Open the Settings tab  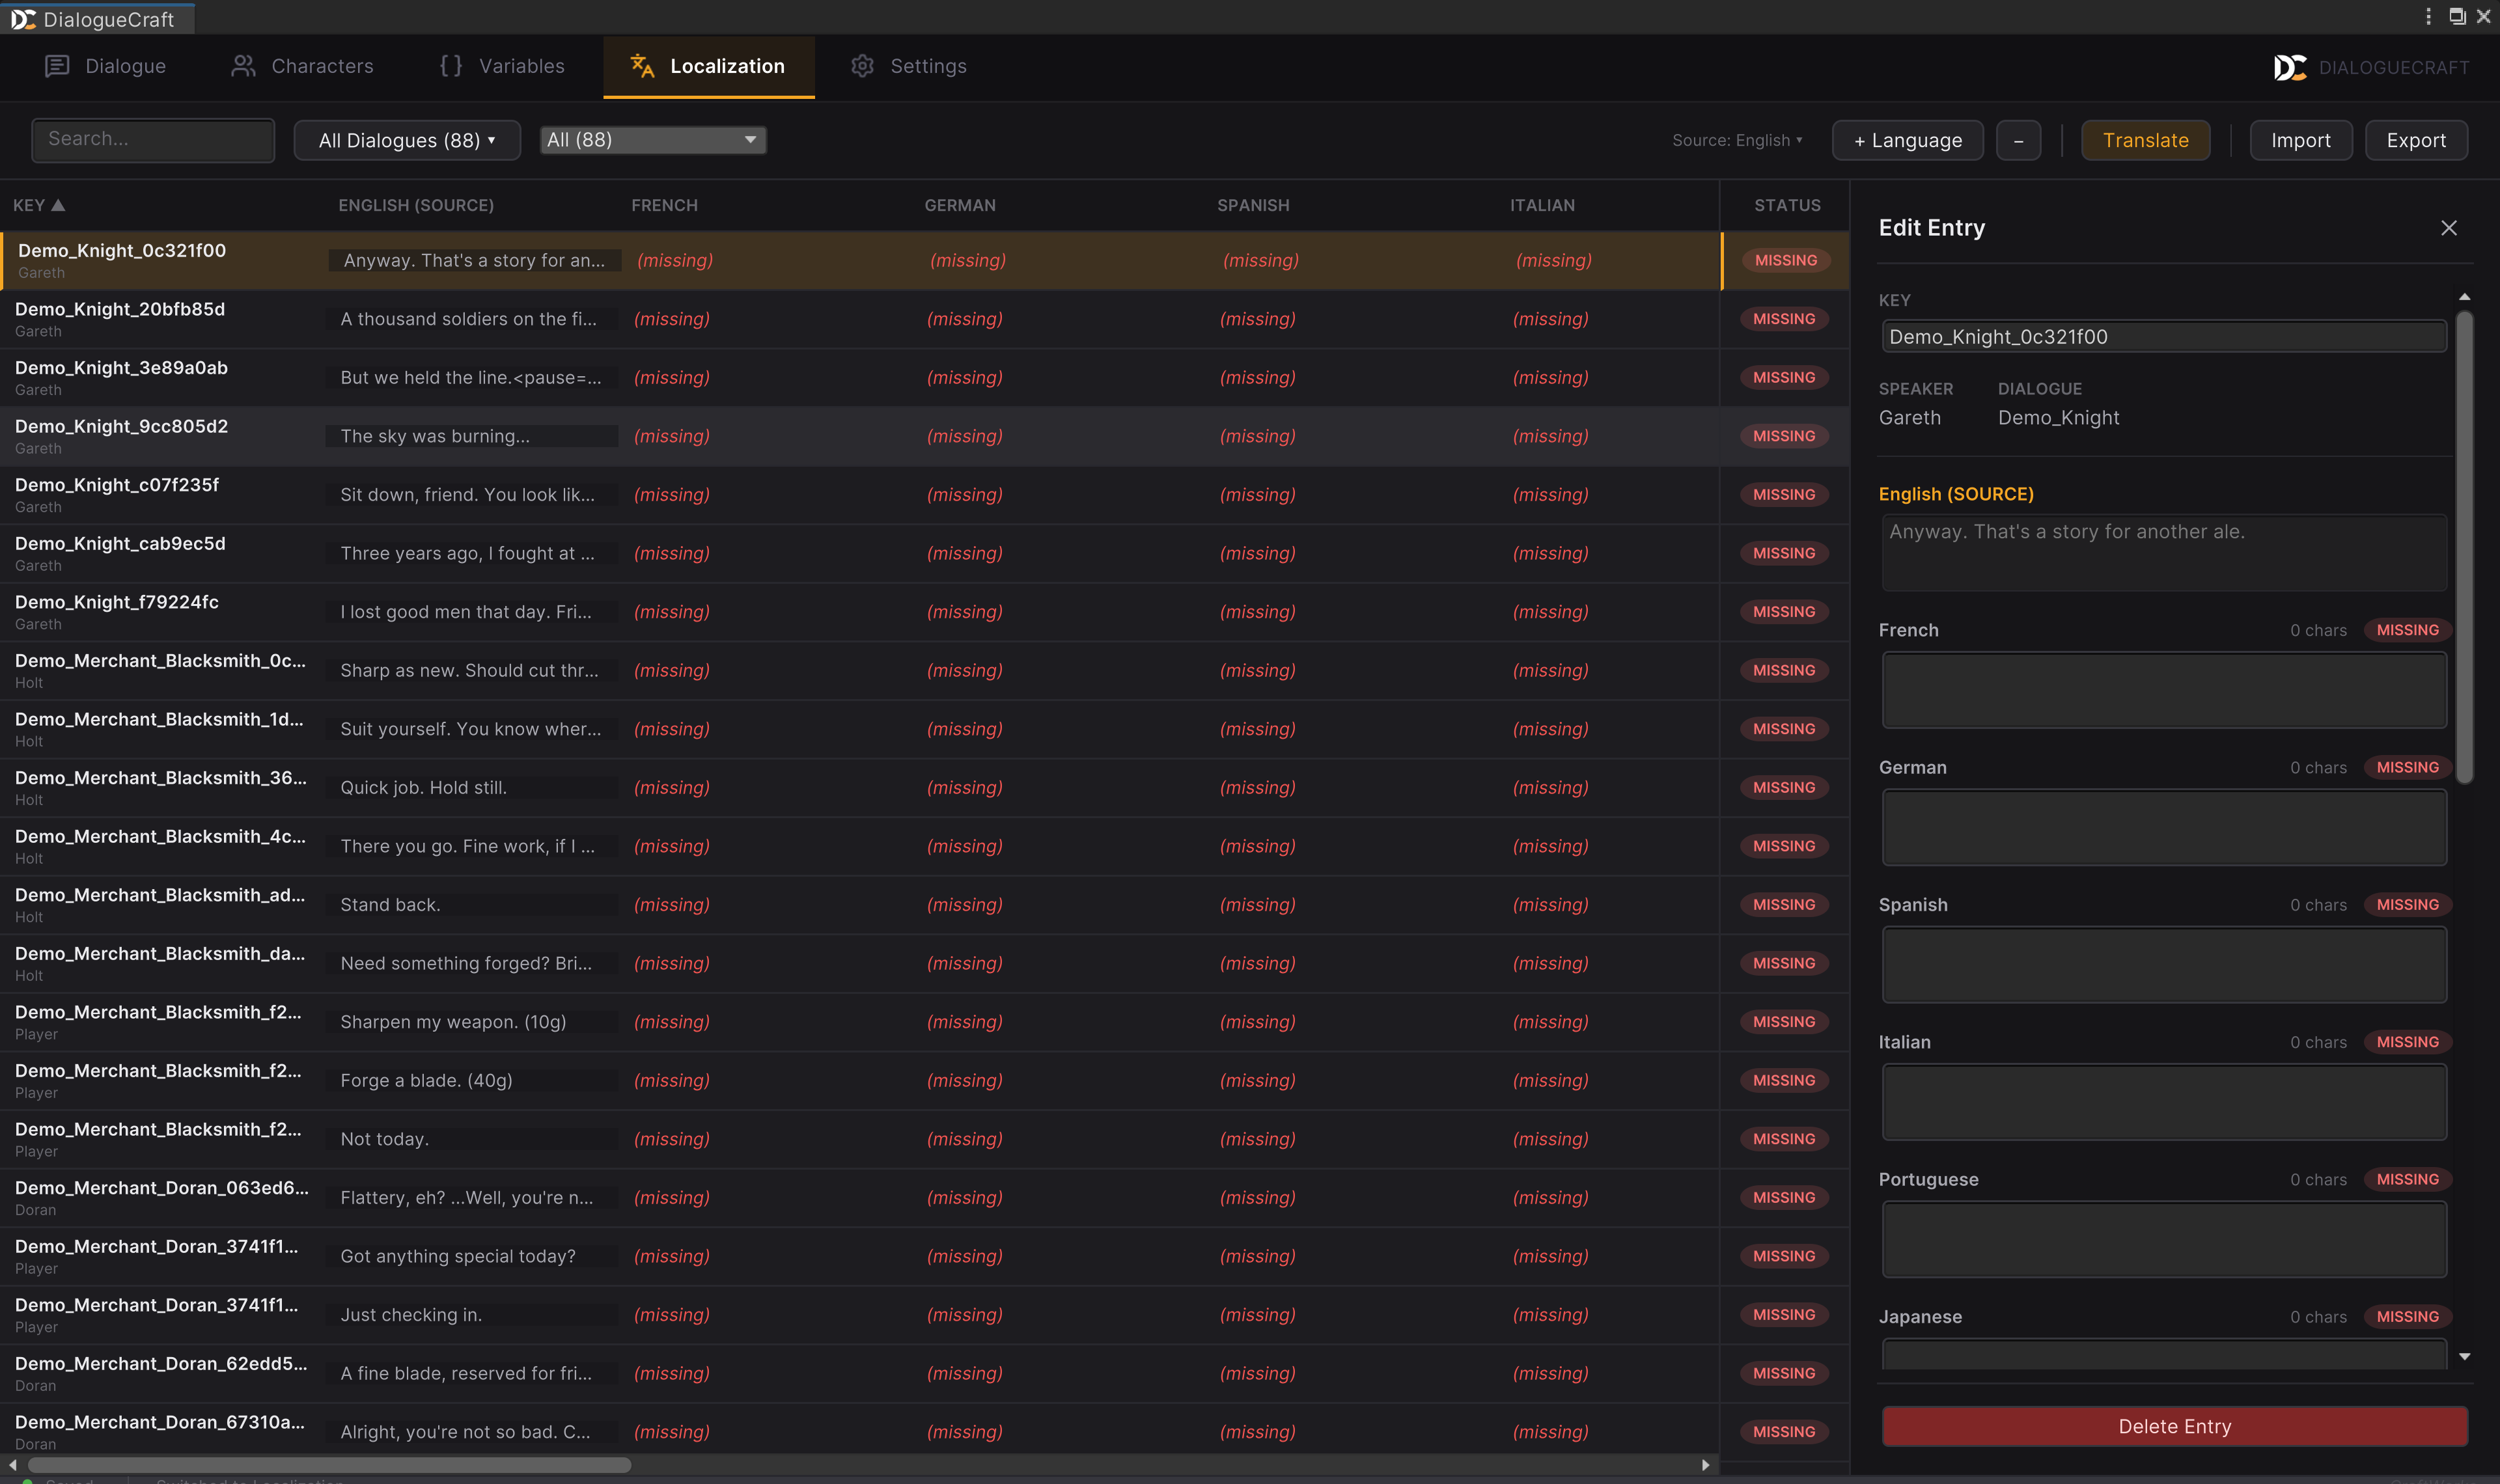[x=908, y=66]
